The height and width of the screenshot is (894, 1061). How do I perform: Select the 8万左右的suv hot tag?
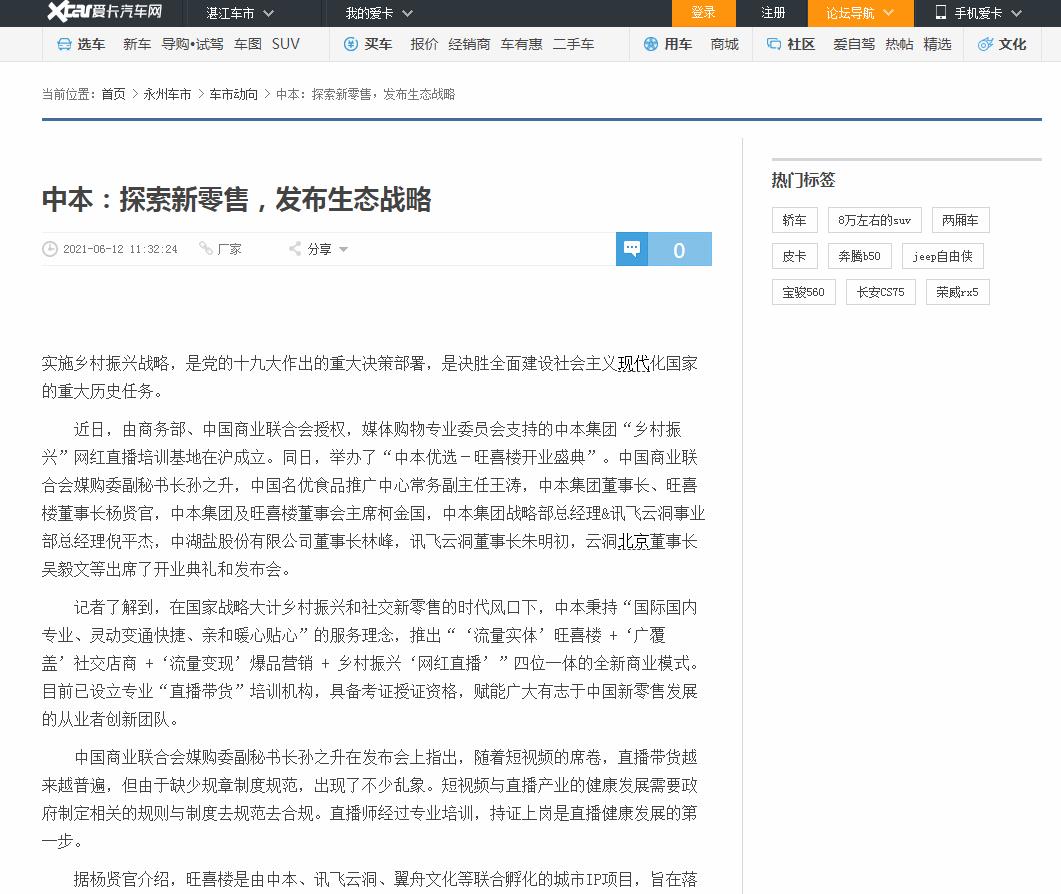[874, 220]
